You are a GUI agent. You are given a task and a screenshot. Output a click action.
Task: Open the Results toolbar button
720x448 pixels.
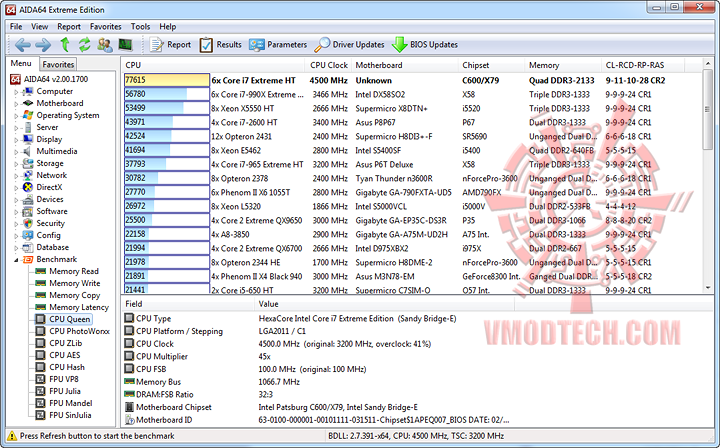220,45
